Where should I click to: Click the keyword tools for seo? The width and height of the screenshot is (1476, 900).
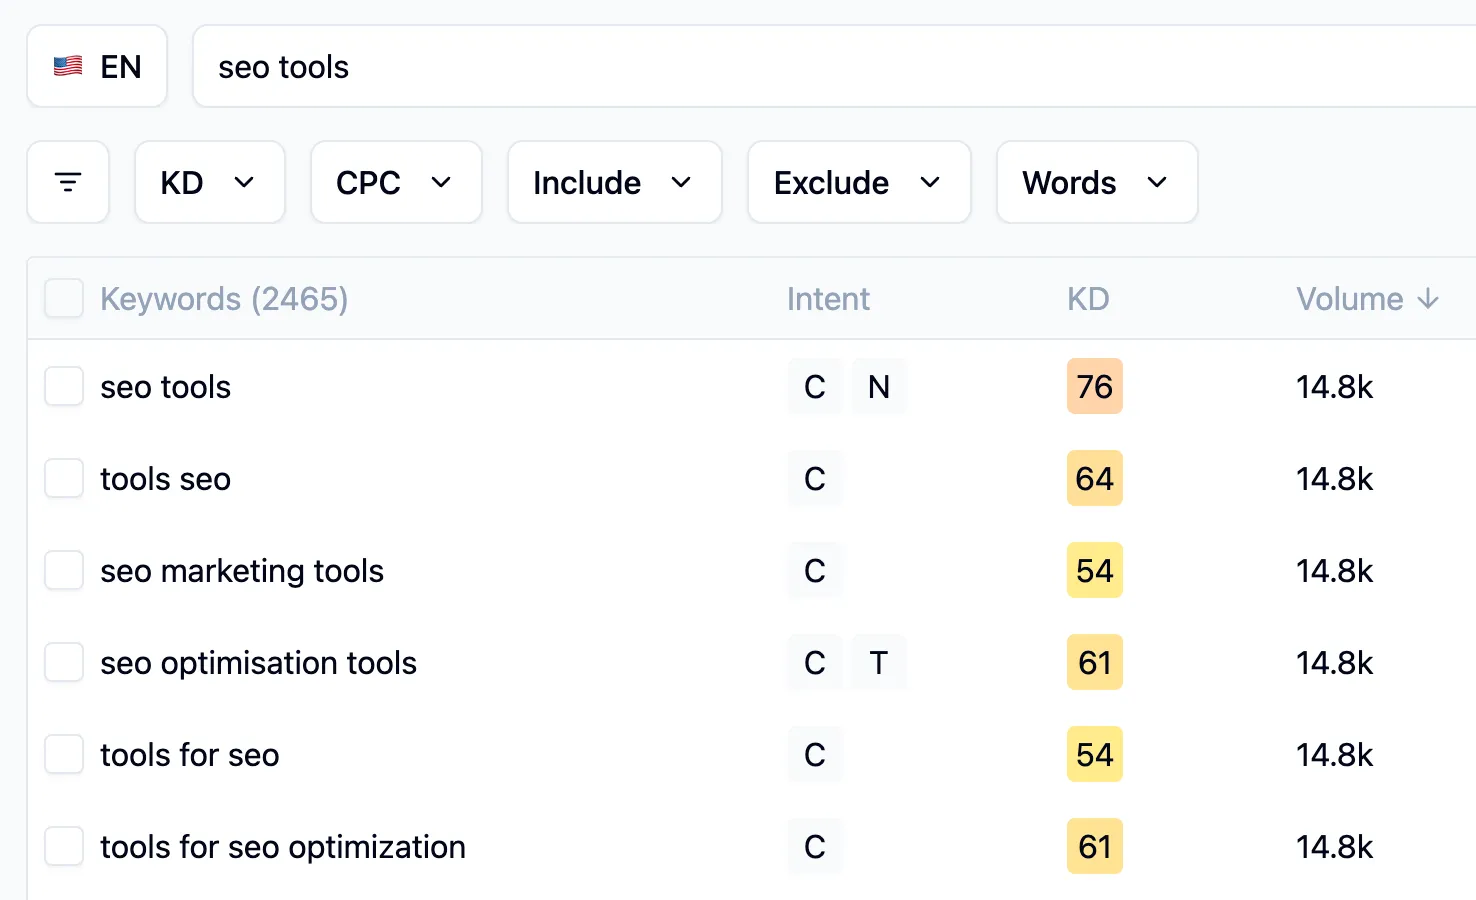pos(190,755)
